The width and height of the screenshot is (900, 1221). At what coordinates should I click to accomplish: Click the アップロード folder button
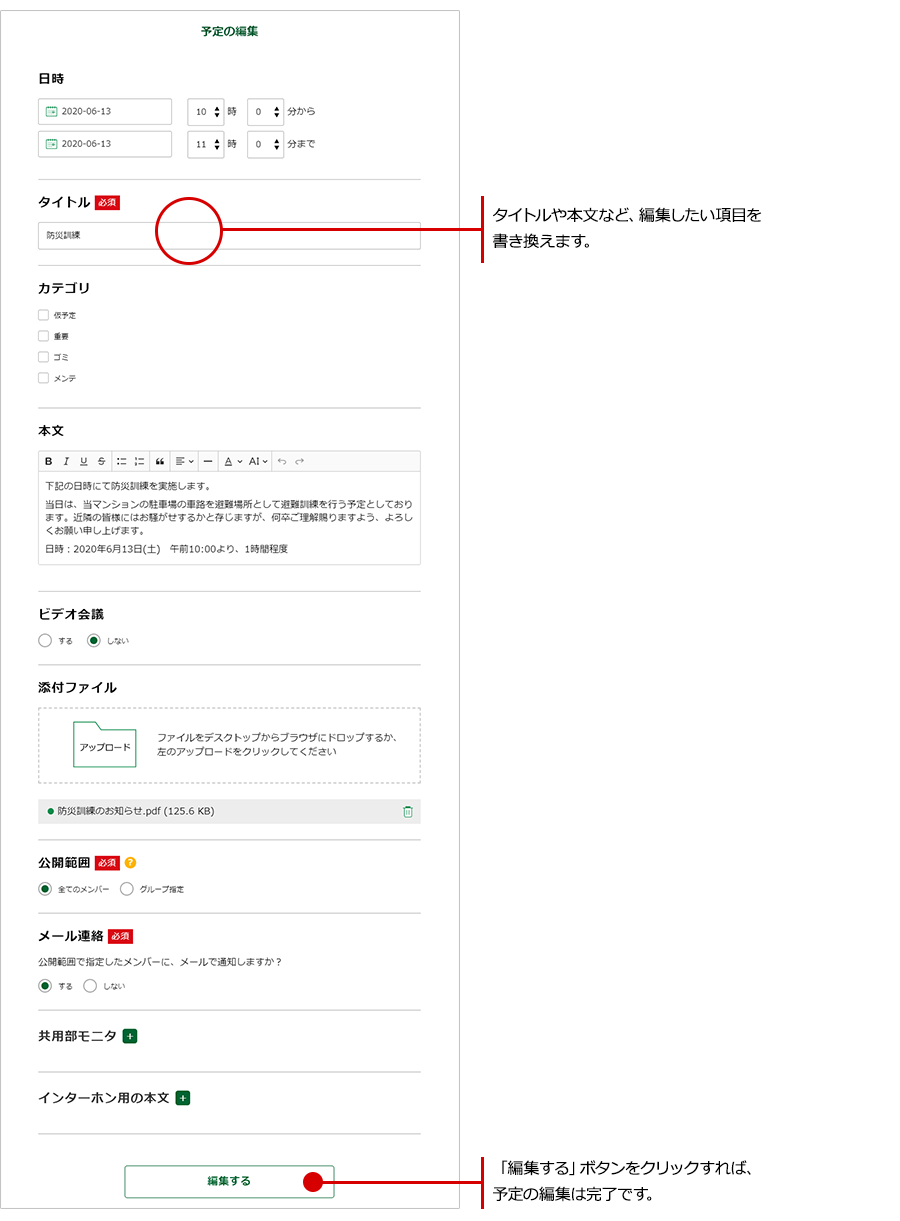coord(104,746)
